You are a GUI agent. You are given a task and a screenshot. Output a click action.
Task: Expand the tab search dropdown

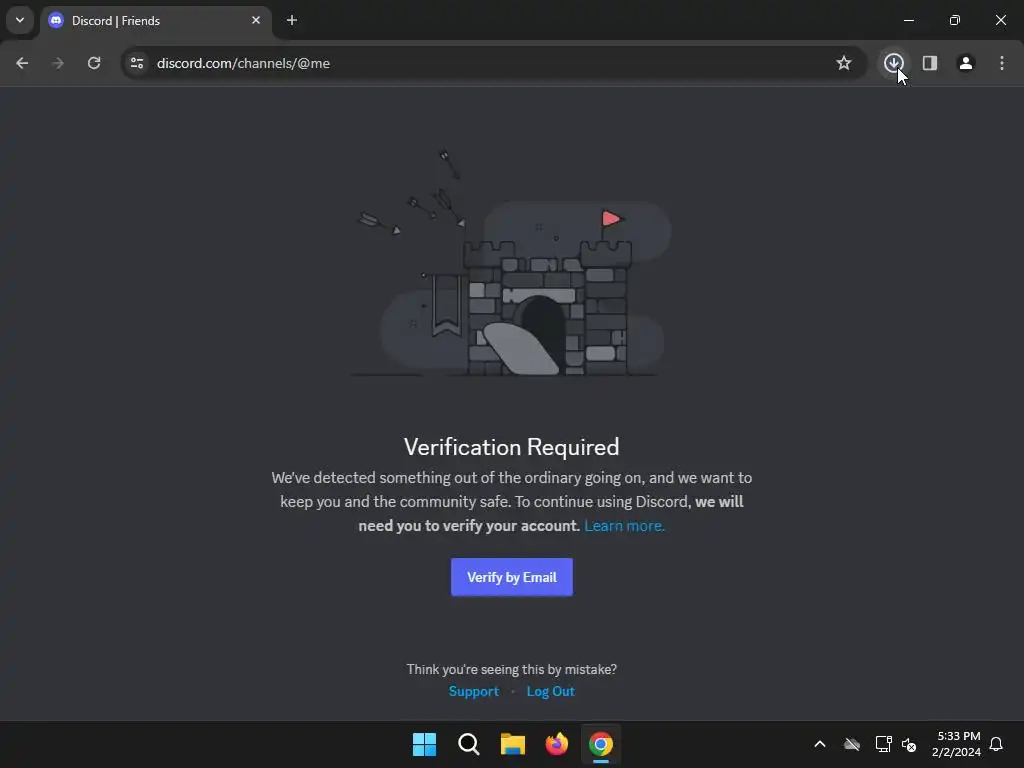tap(20, 20)
